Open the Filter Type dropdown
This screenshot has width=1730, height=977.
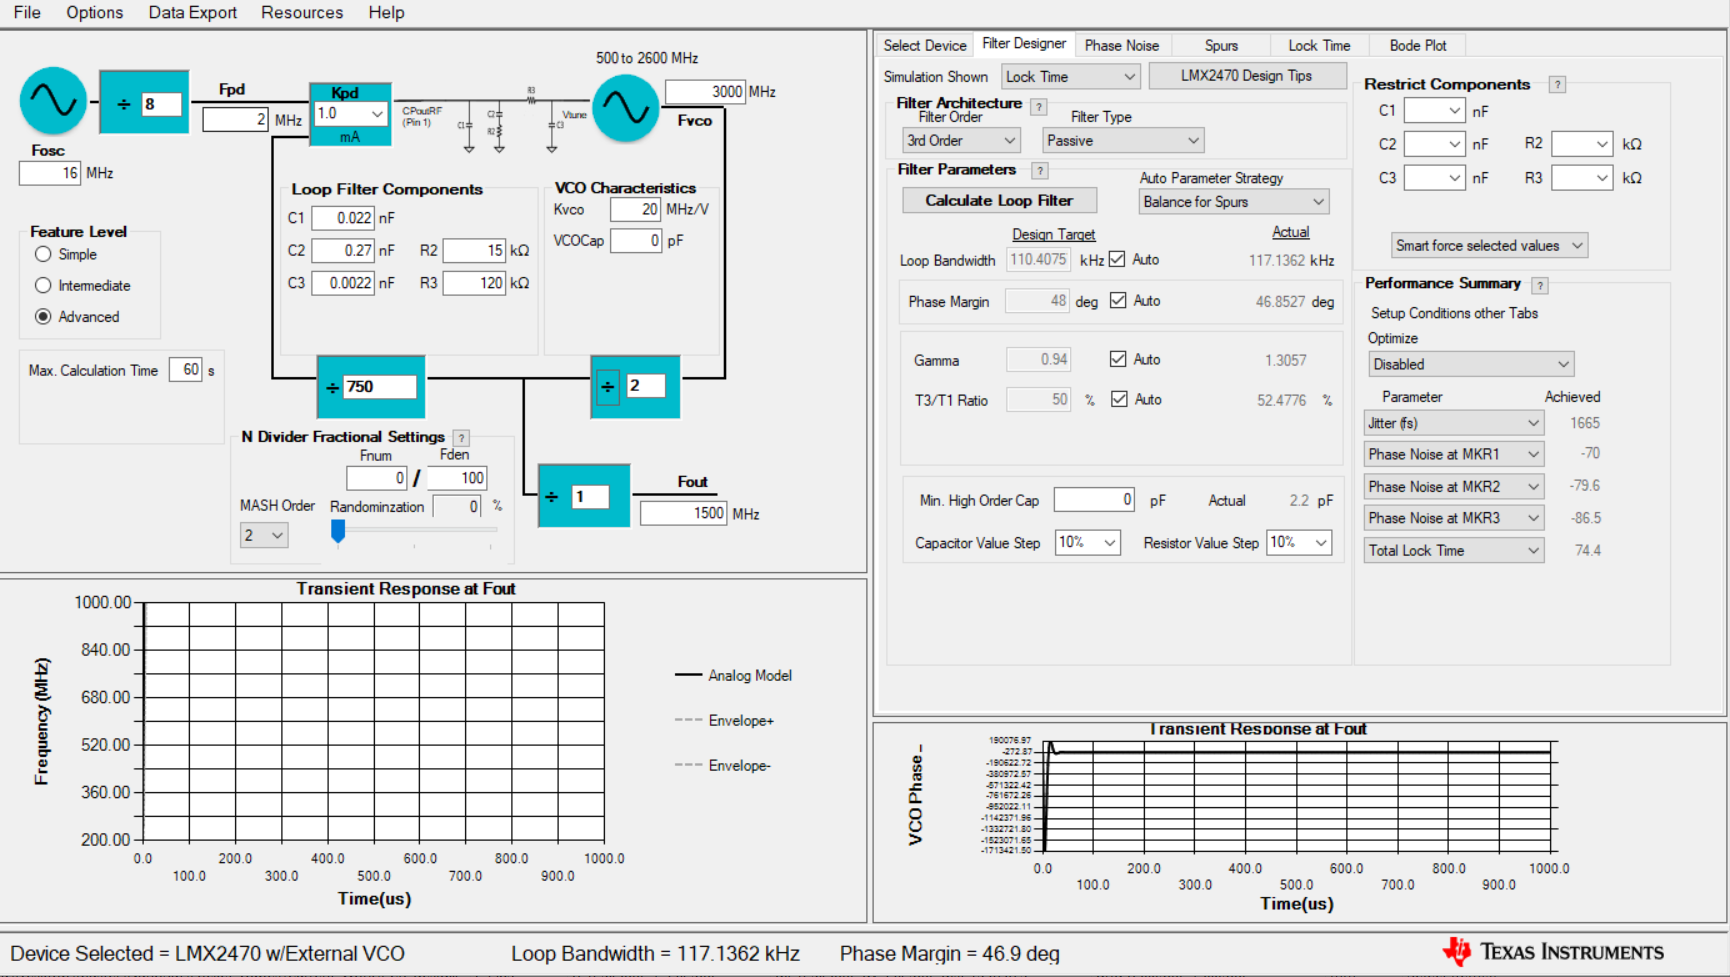pos(1123,140)
